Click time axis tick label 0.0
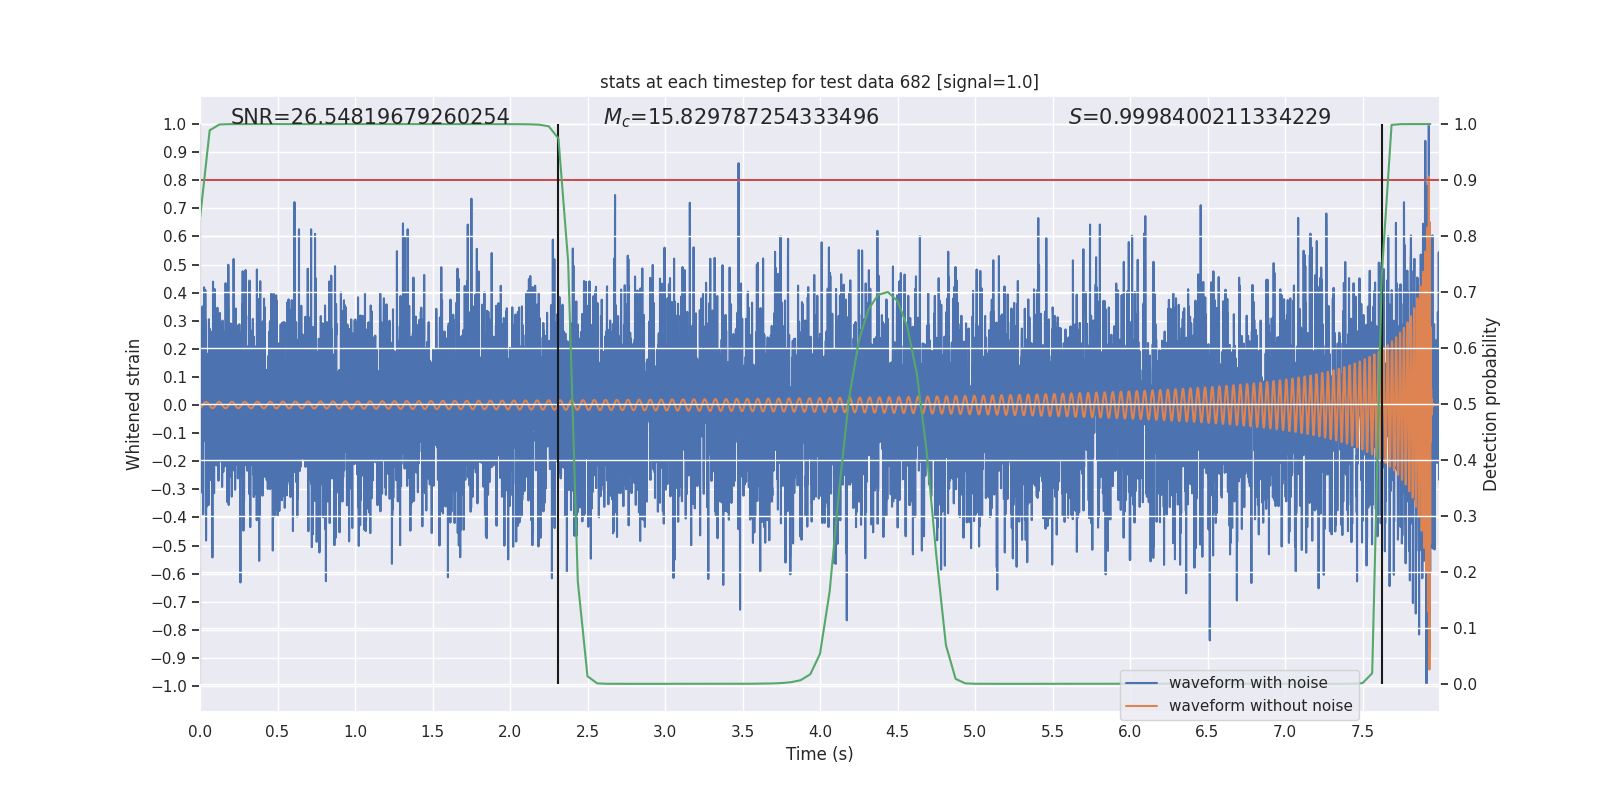The image size is (1600, 800). (x=200, y=731)
